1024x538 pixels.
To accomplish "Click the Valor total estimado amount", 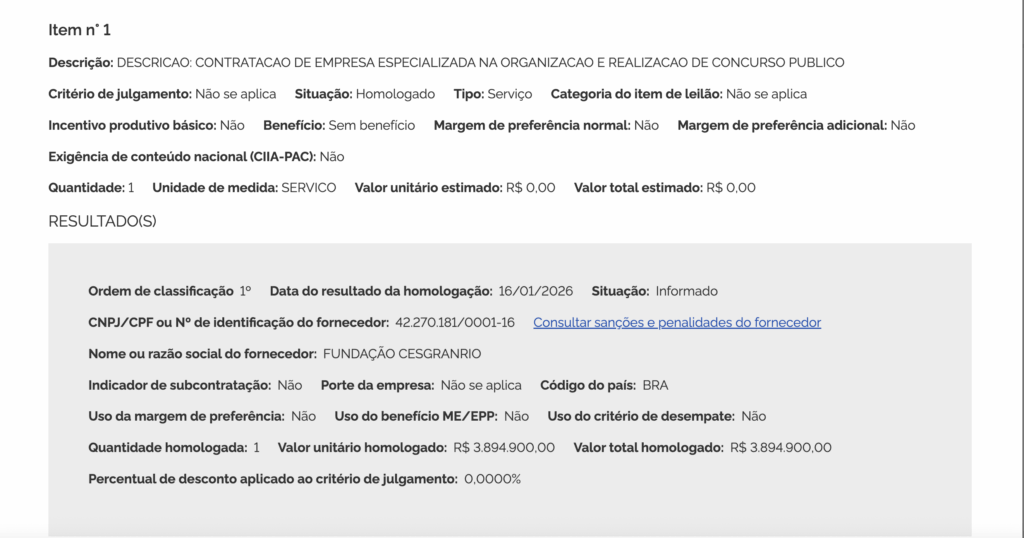I will (731, 188).
